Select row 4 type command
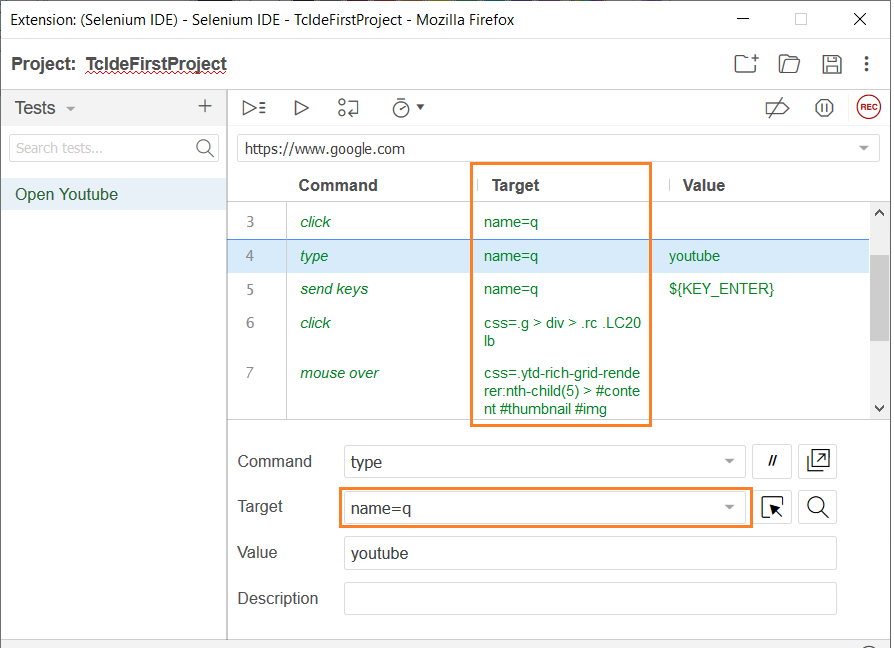This screenshot has height=648, width=894. (x=547, y=256)
